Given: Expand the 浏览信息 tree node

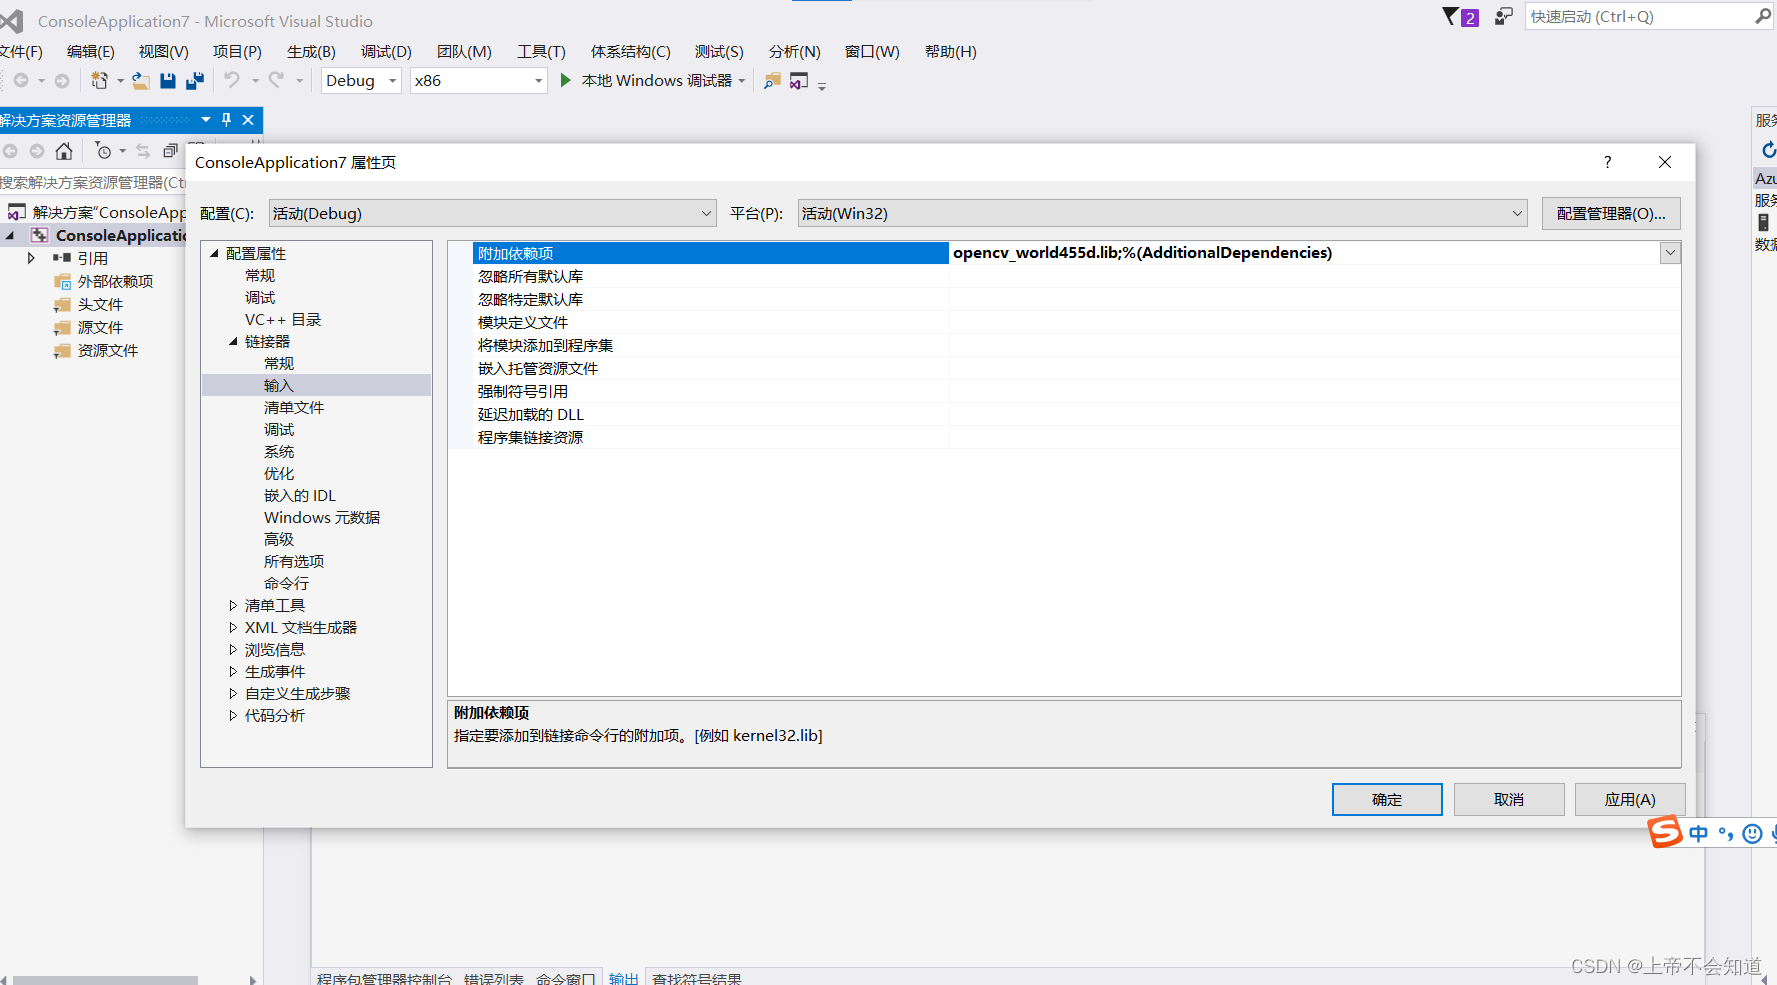Looking at the screenshot, I should click(233, 650).
